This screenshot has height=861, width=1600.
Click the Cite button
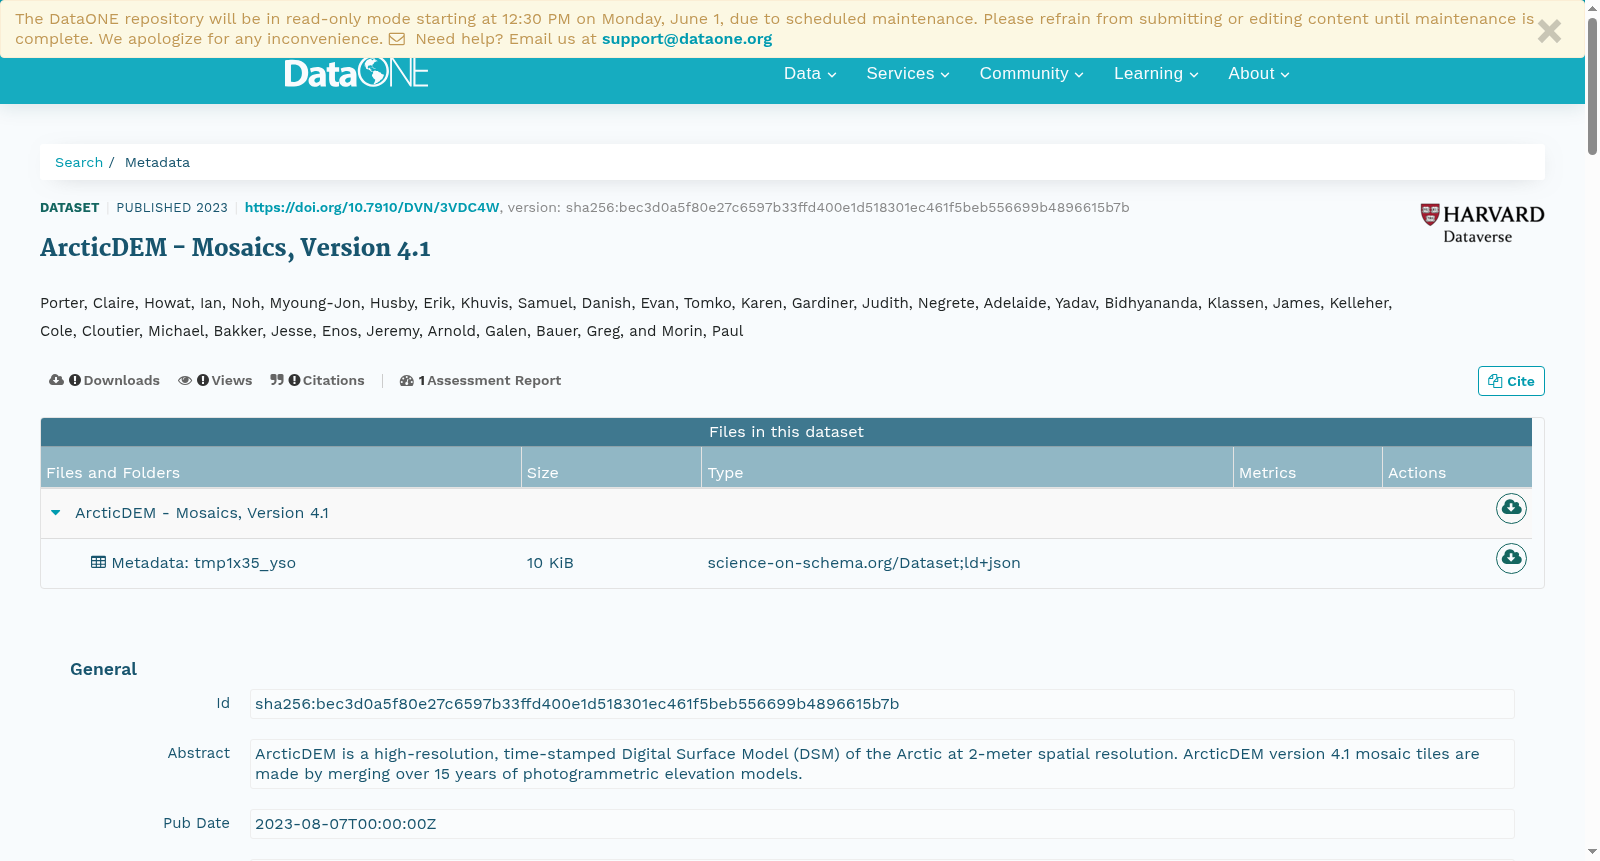(x=1511, y=381)
